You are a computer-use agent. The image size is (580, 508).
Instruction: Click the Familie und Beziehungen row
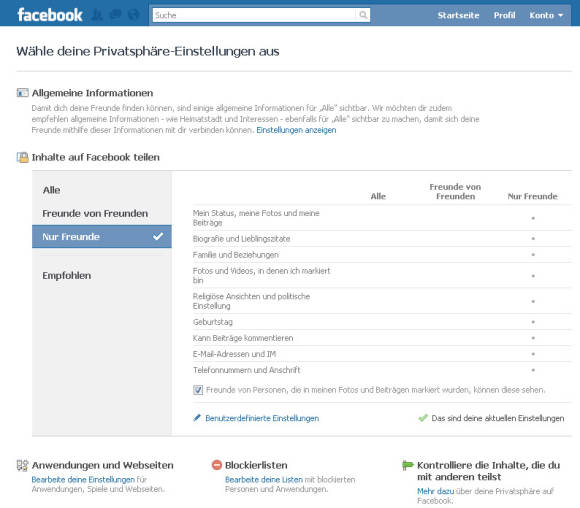click(382, 255)
